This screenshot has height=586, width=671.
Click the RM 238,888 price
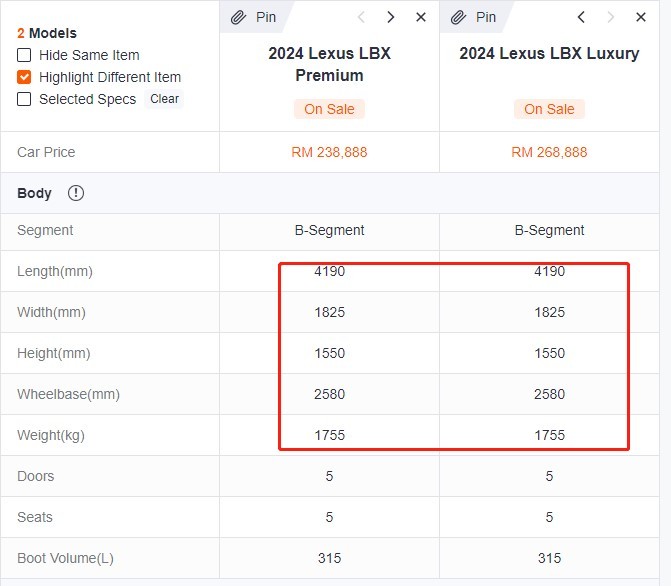click(330, 152)
